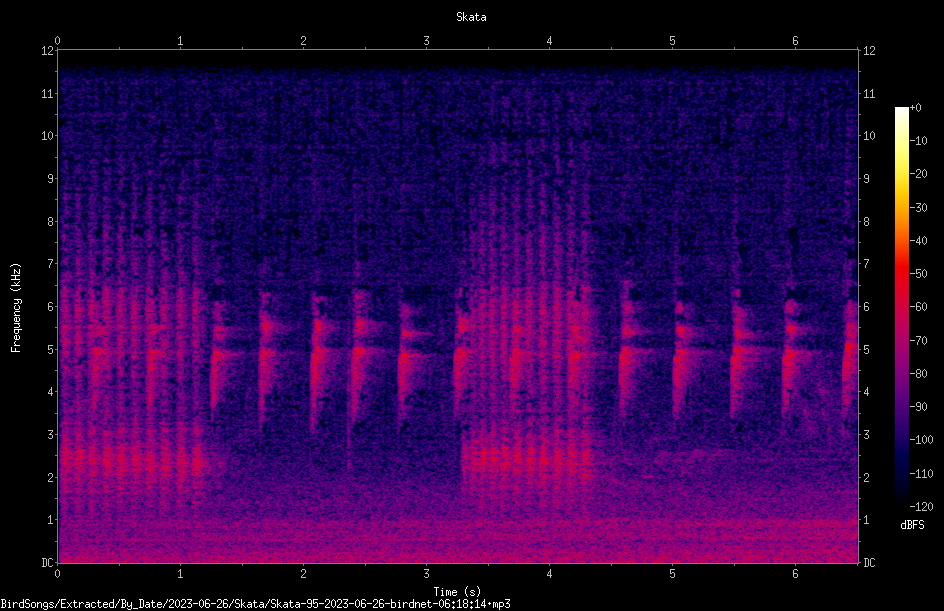The image size is (944, 611).
Task: Click the "1" tick on the left frequency axis
Action: [x=50, y=520]
